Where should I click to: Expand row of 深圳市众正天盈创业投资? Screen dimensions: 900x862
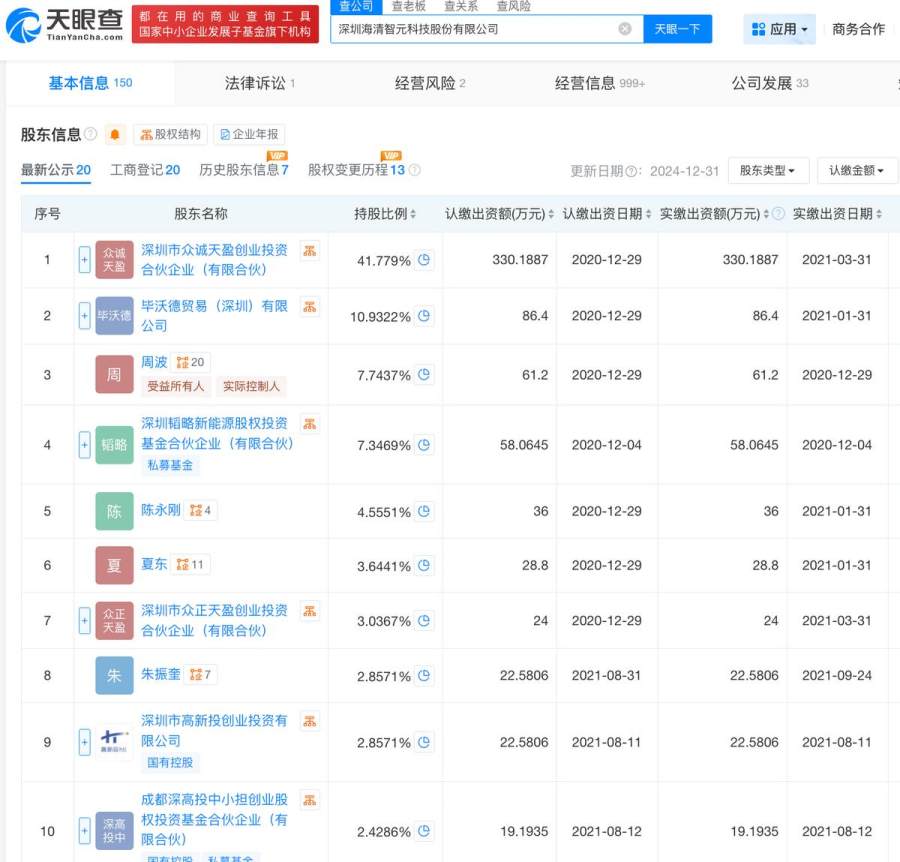tap(84, 620)
